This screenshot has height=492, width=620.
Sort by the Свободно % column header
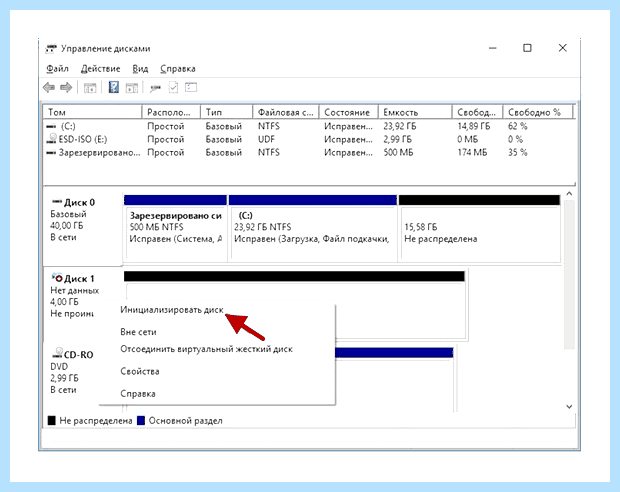click(x=538, y=112)
